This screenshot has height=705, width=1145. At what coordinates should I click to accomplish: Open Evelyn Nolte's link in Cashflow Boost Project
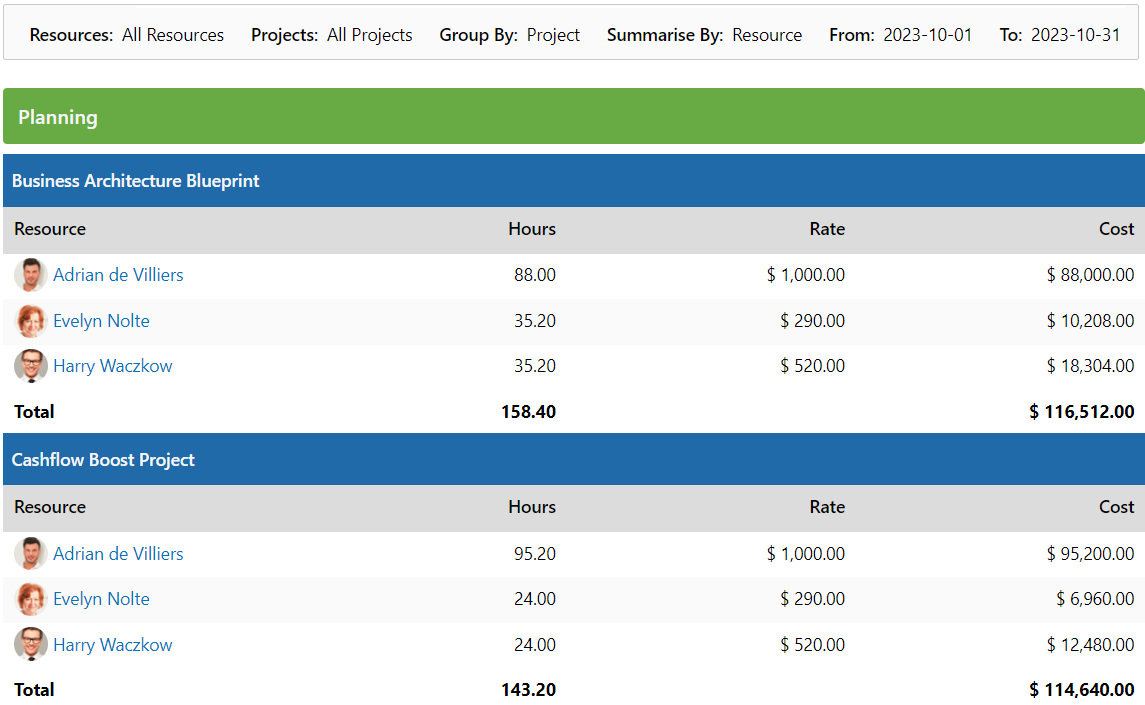tap(101, 598)
